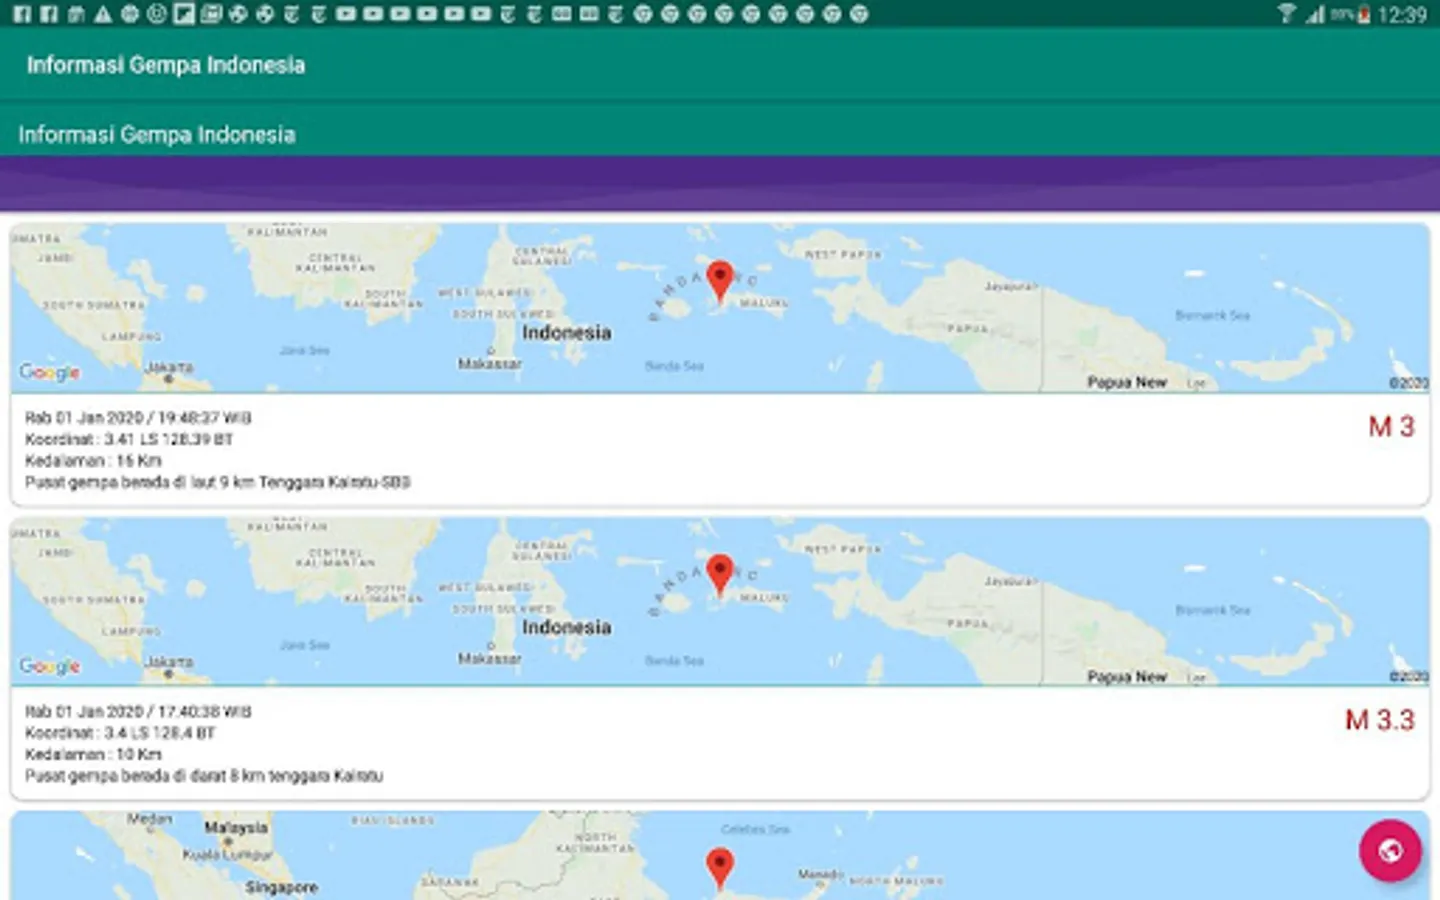
Task: Click the Java Sea label on the M 3.3 card map
Action: tap(305, 645)
